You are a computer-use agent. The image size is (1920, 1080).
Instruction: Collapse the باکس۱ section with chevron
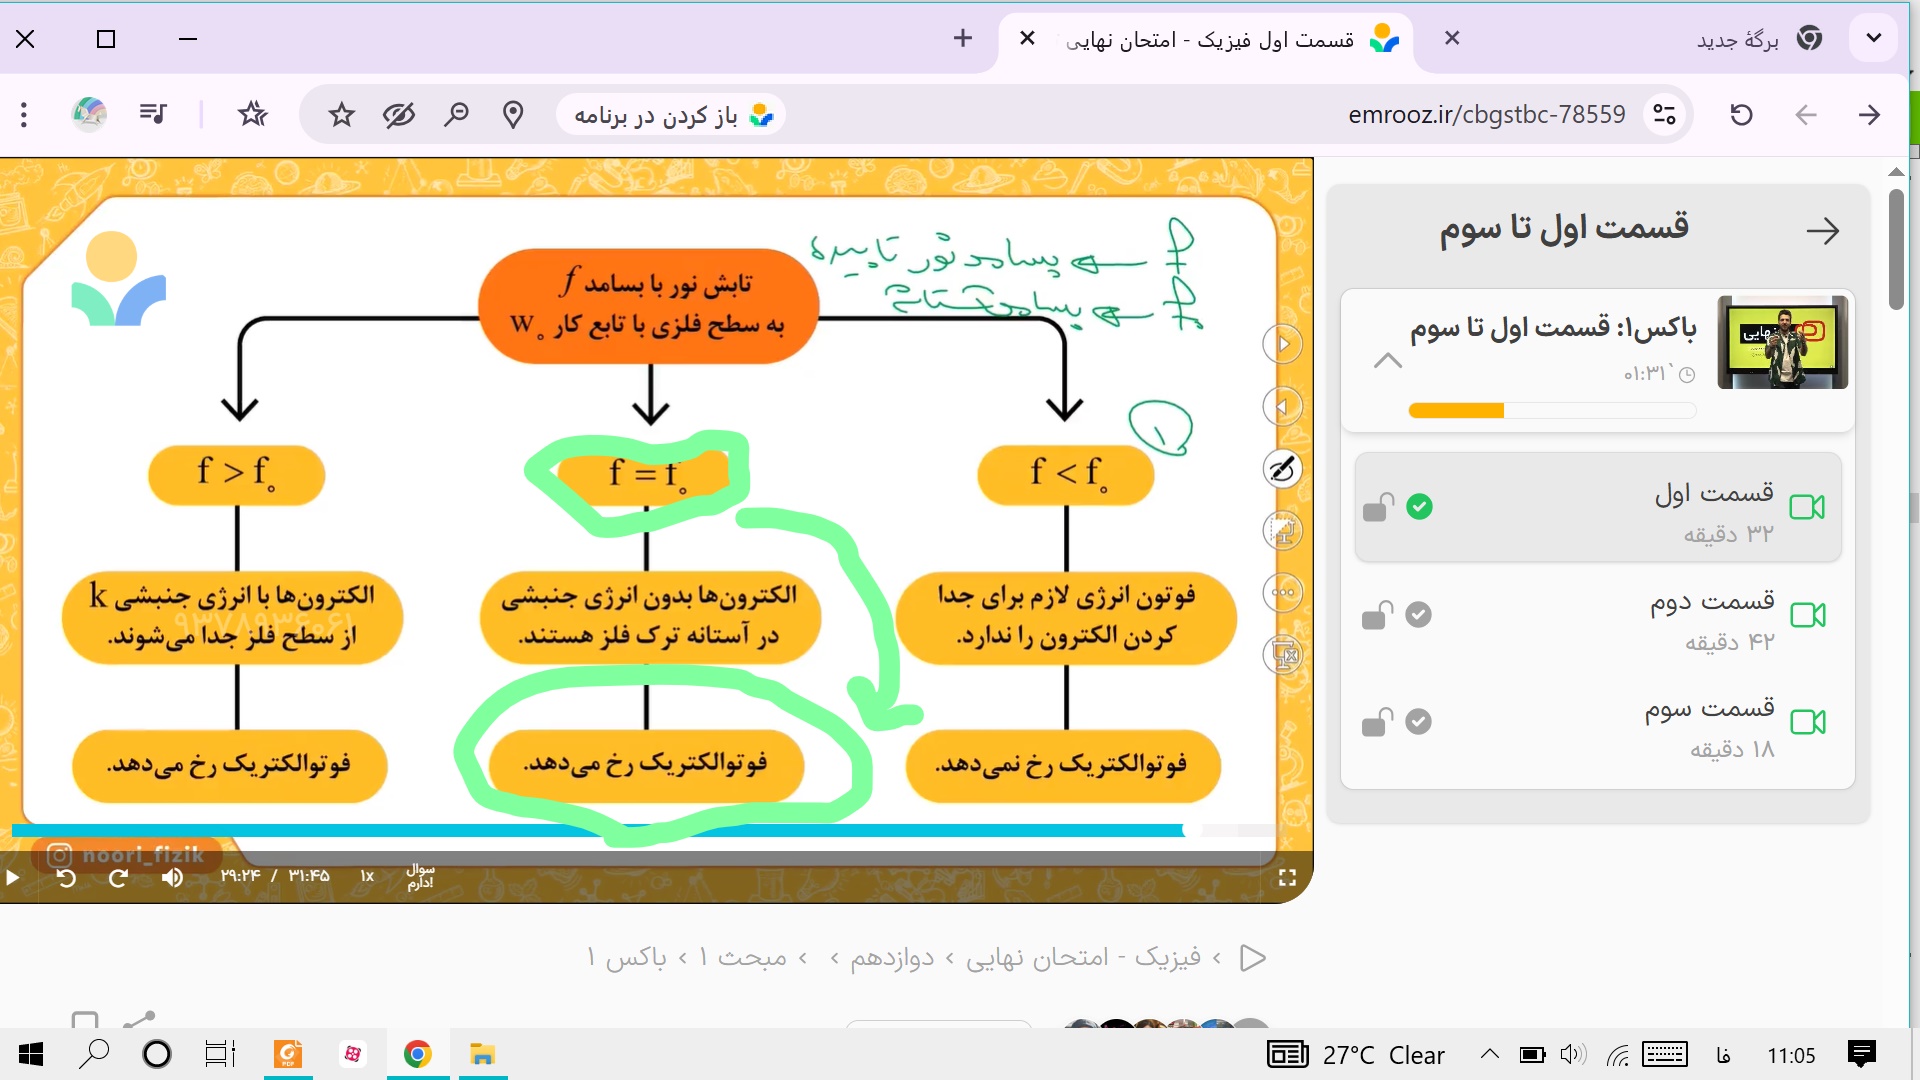click(x=1387, y=361)
